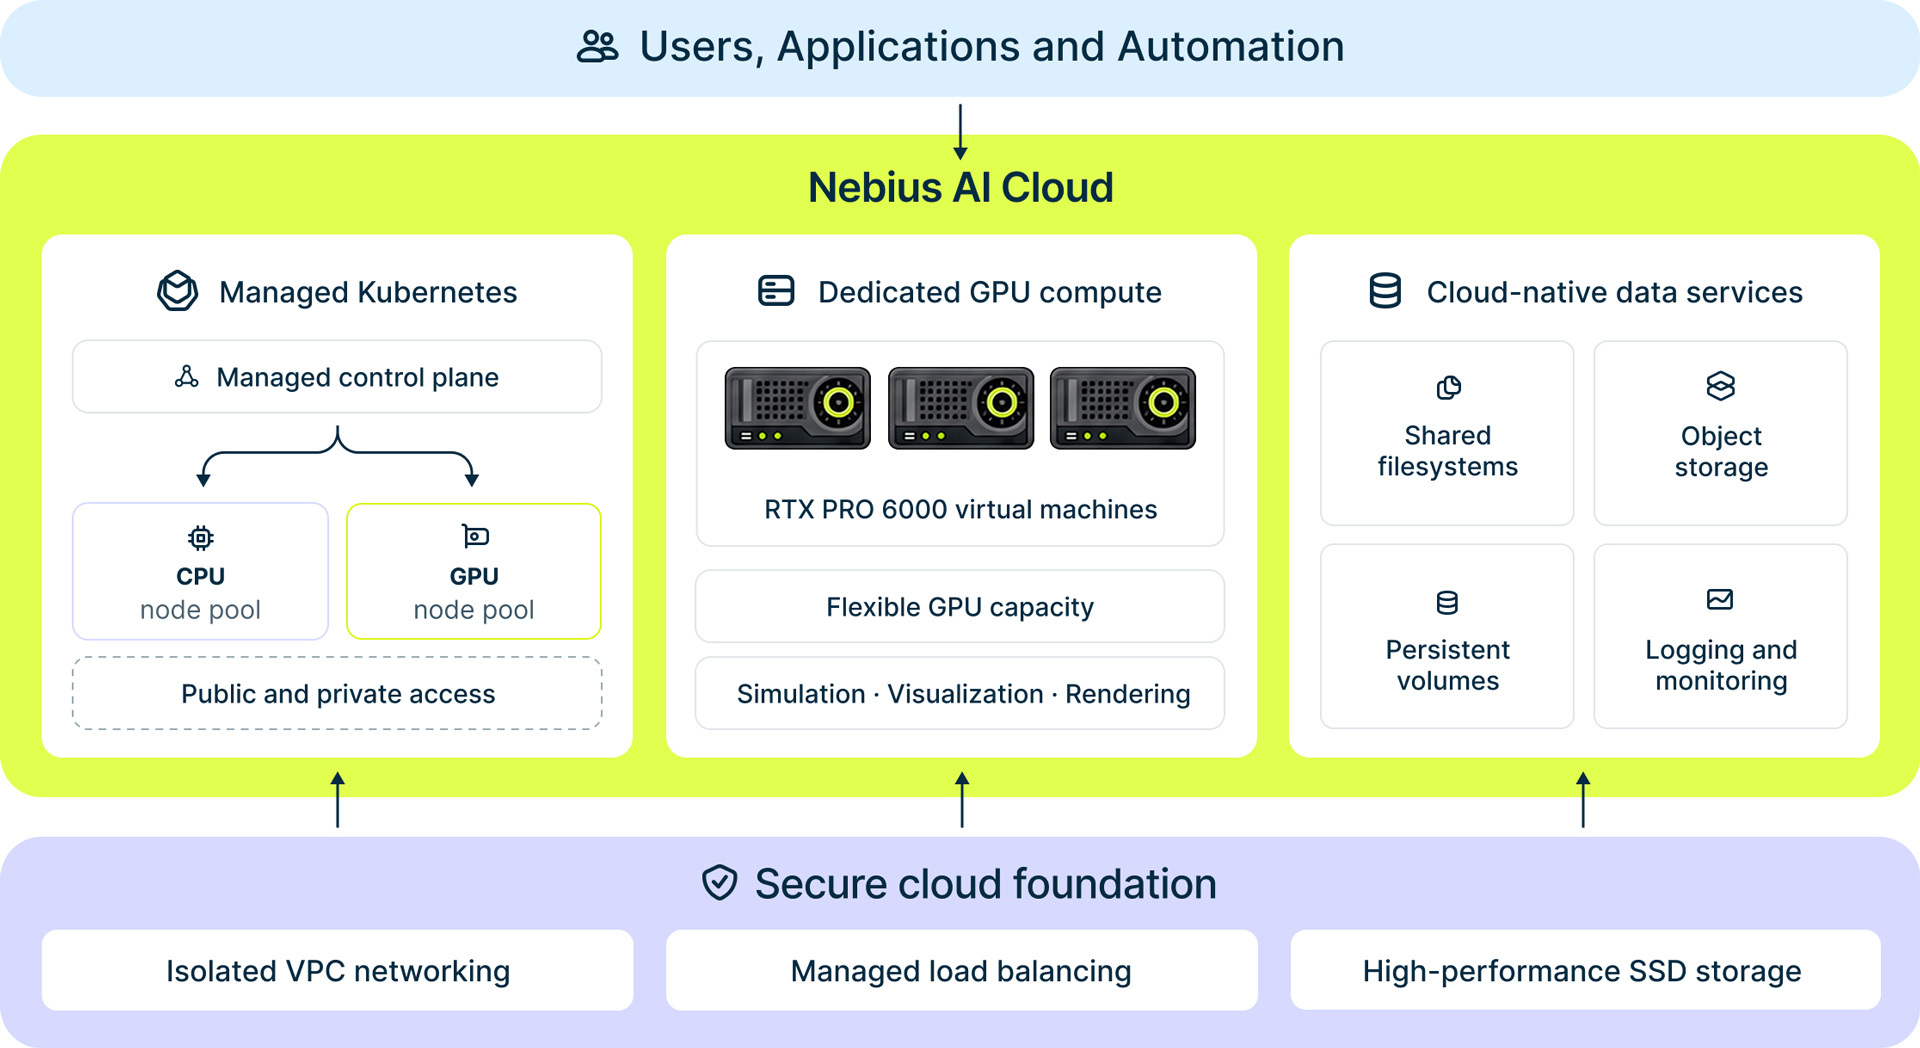
Task: Click the third RTX PRO 6000 GPU image
Action: point(1123,408)
